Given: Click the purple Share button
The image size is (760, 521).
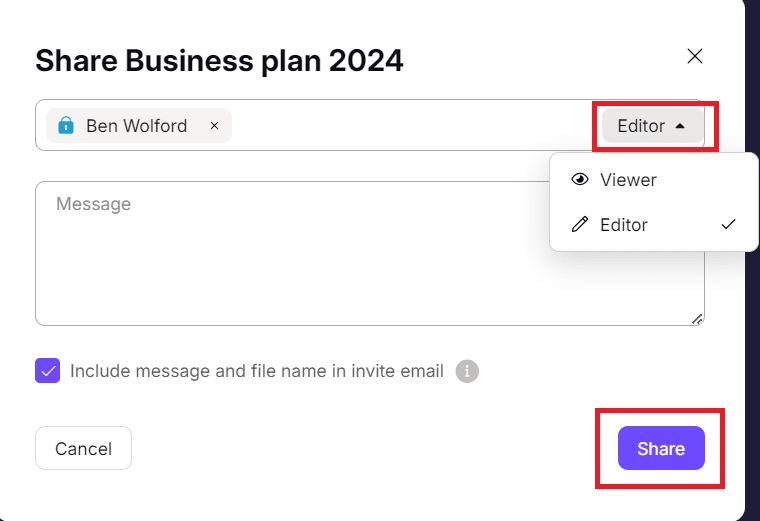Looking at the screenshot, I should pos(661,448).
